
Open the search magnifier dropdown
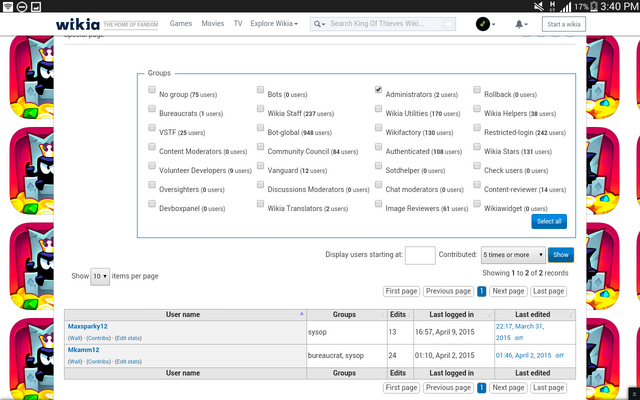pos(319,24)
